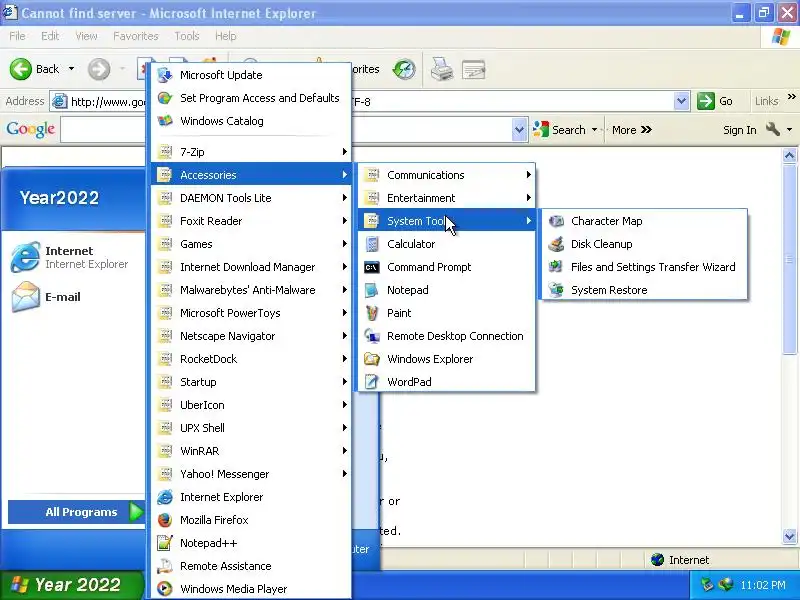
Task: Expand the Entertainment submenu
Action: pos(446,198)
